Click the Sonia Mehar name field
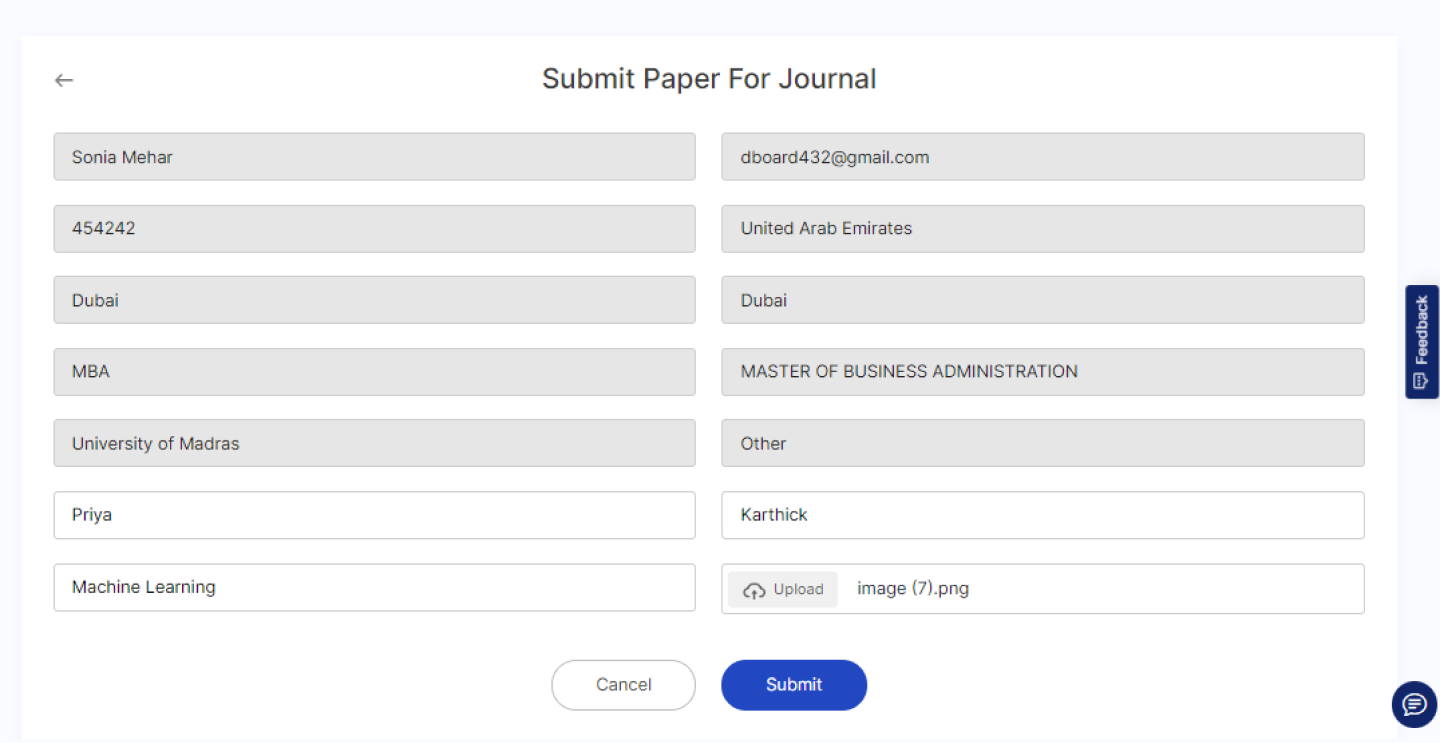 click(x=374, y=157)
